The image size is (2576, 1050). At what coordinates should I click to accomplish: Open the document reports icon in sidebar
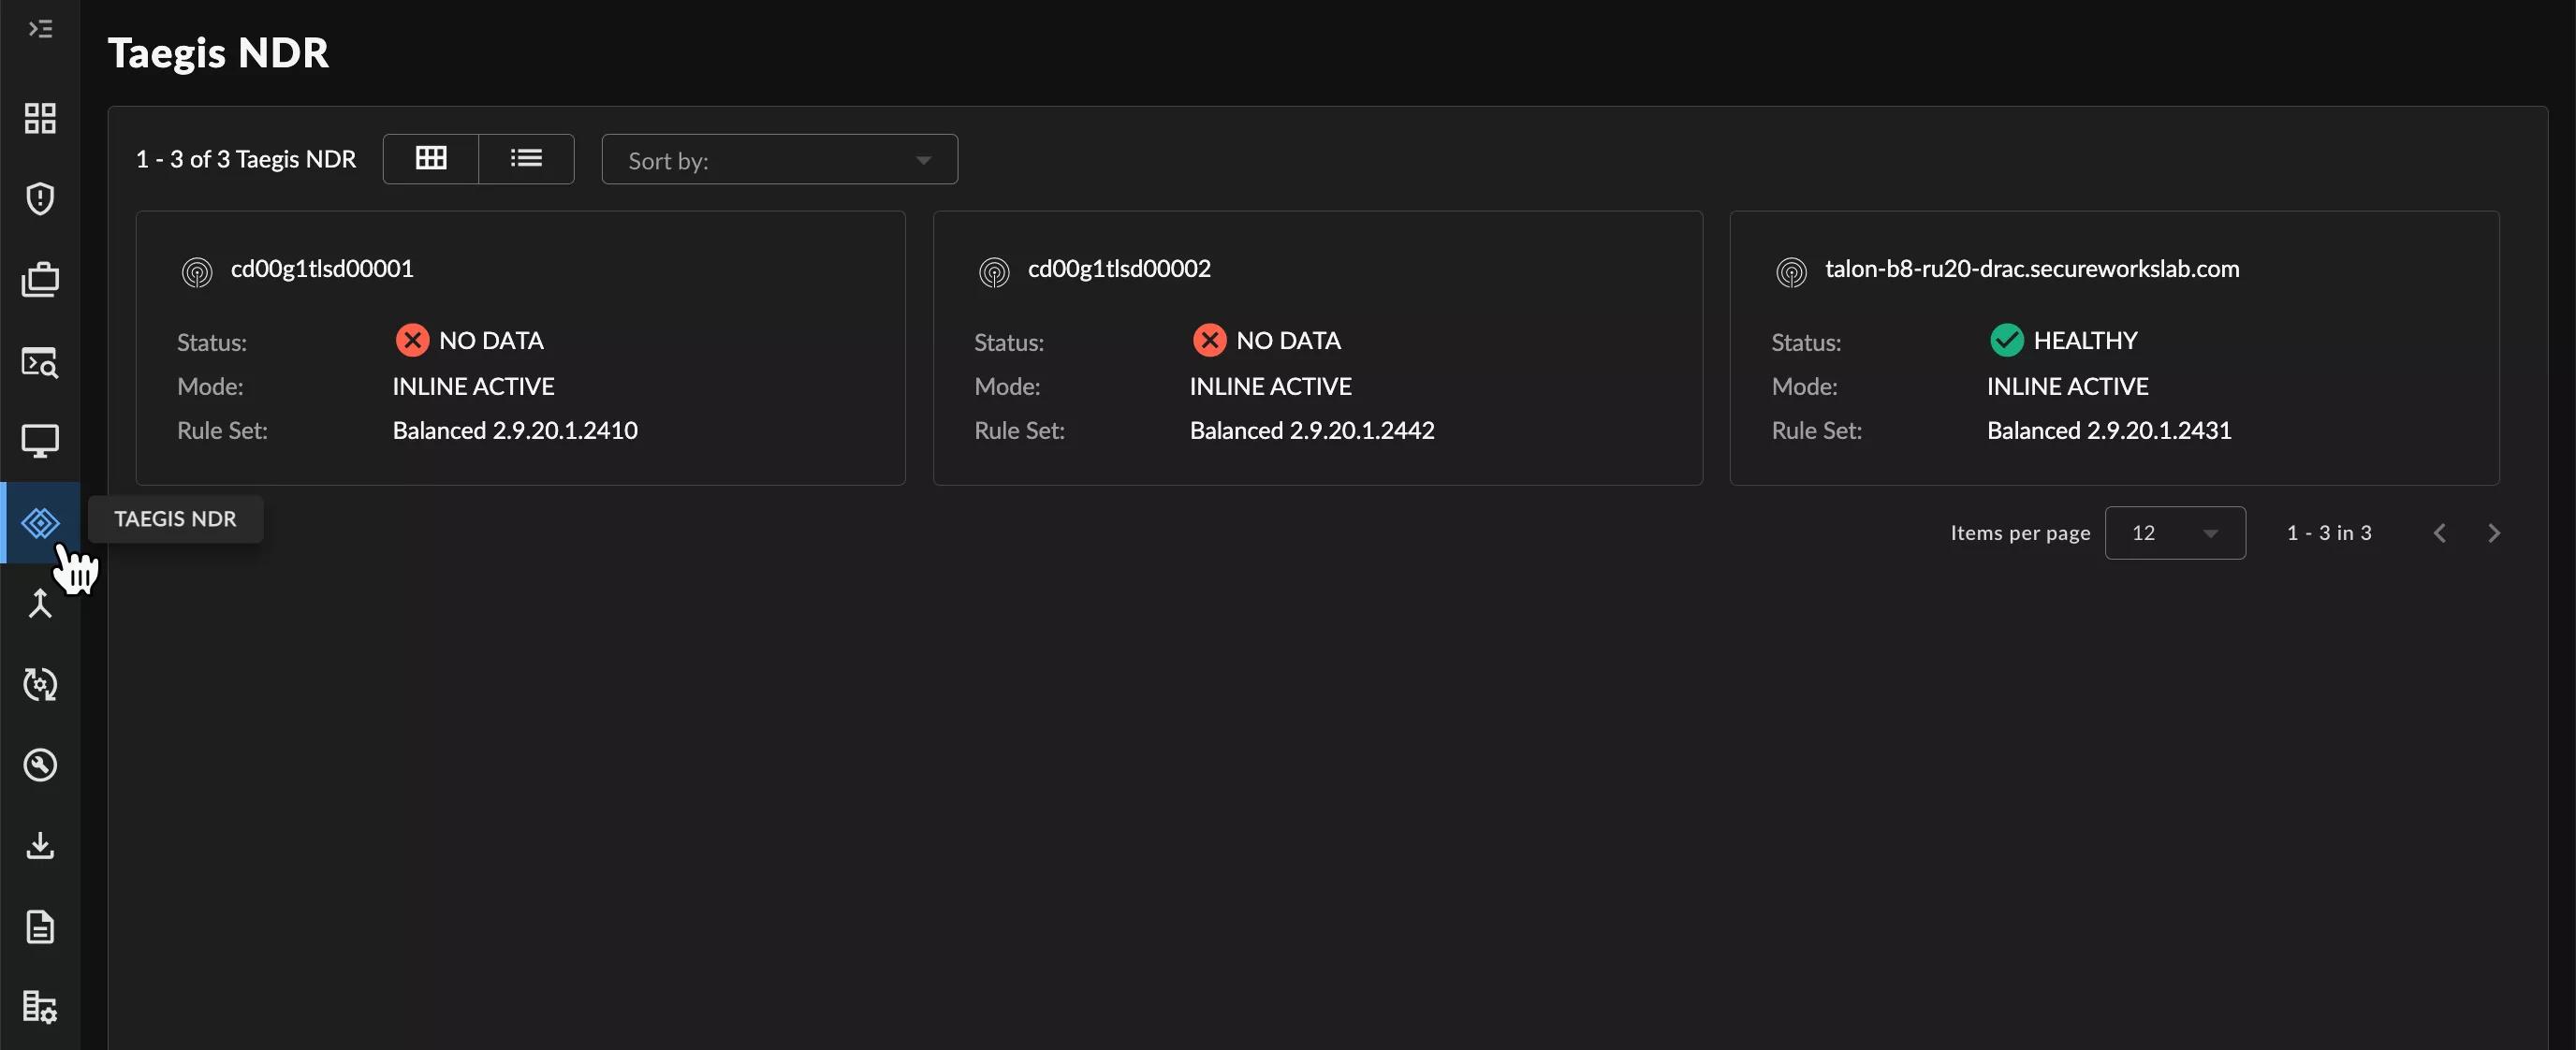(x=40, y=927)
